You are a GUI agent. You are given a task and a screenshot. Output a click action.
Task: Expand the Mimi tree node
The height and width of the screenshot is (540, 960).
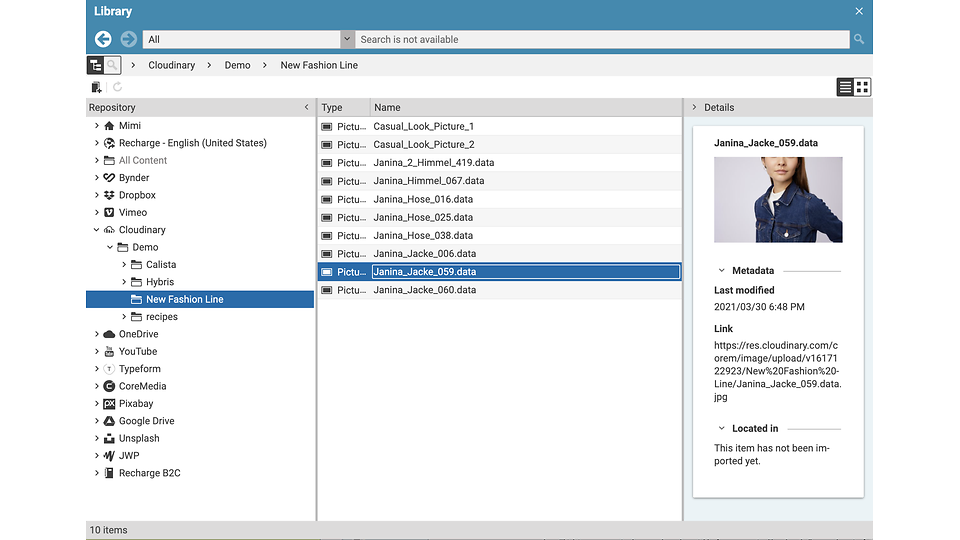pyautogui.click(x=96, y=126)
